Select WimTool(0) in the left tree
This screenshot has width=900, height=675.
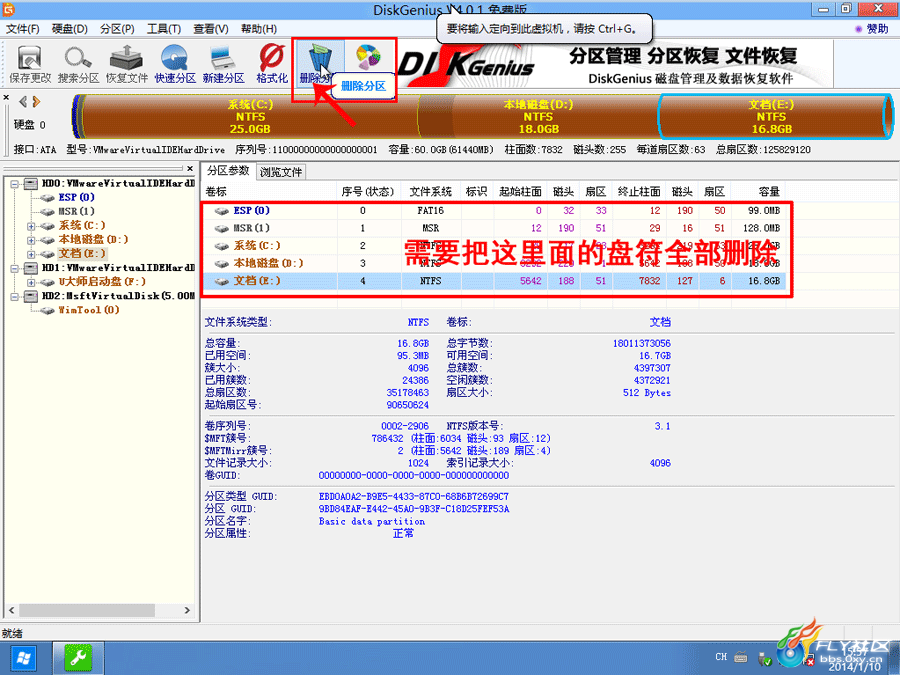coord(88,310)
